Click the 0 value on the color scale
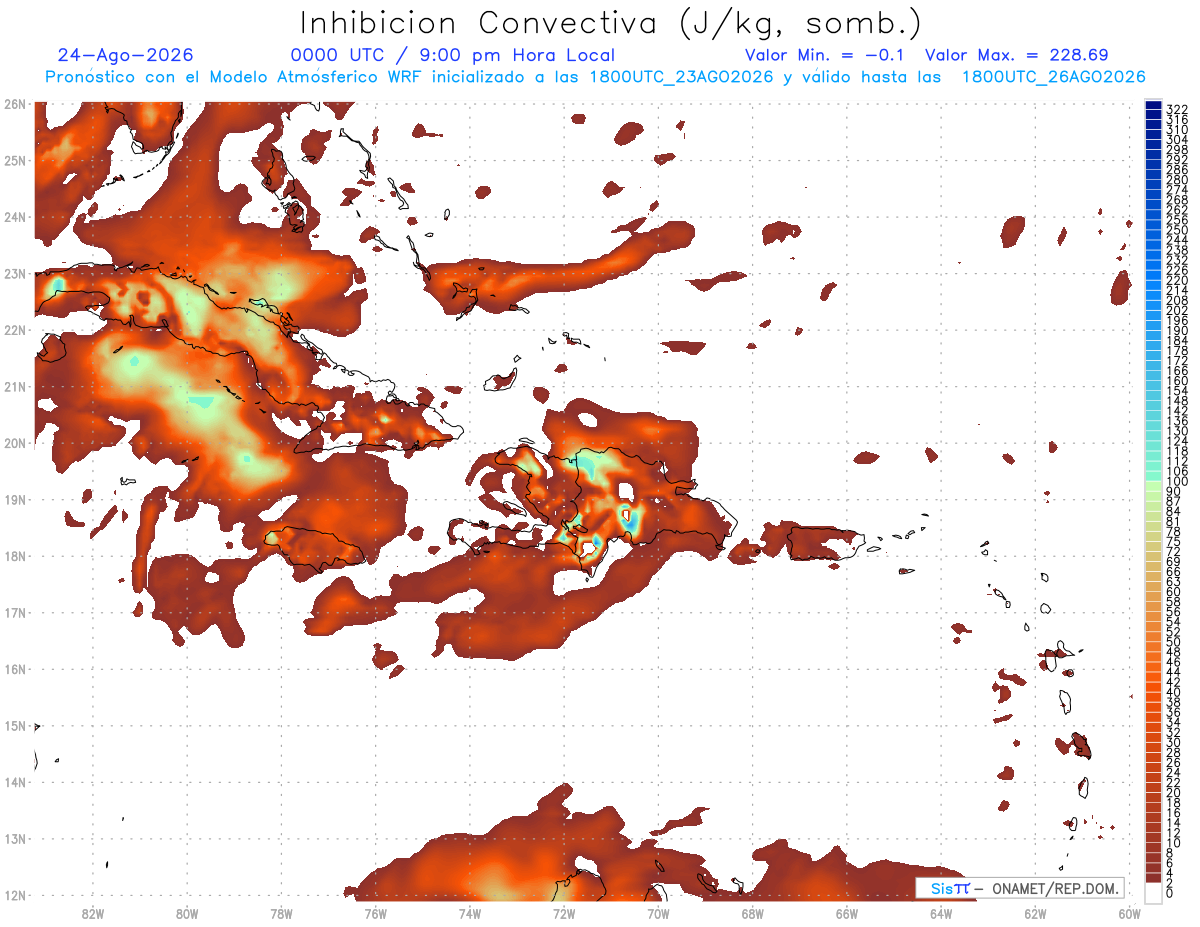Screen dimensions: 1200x927 point(1170,893)
